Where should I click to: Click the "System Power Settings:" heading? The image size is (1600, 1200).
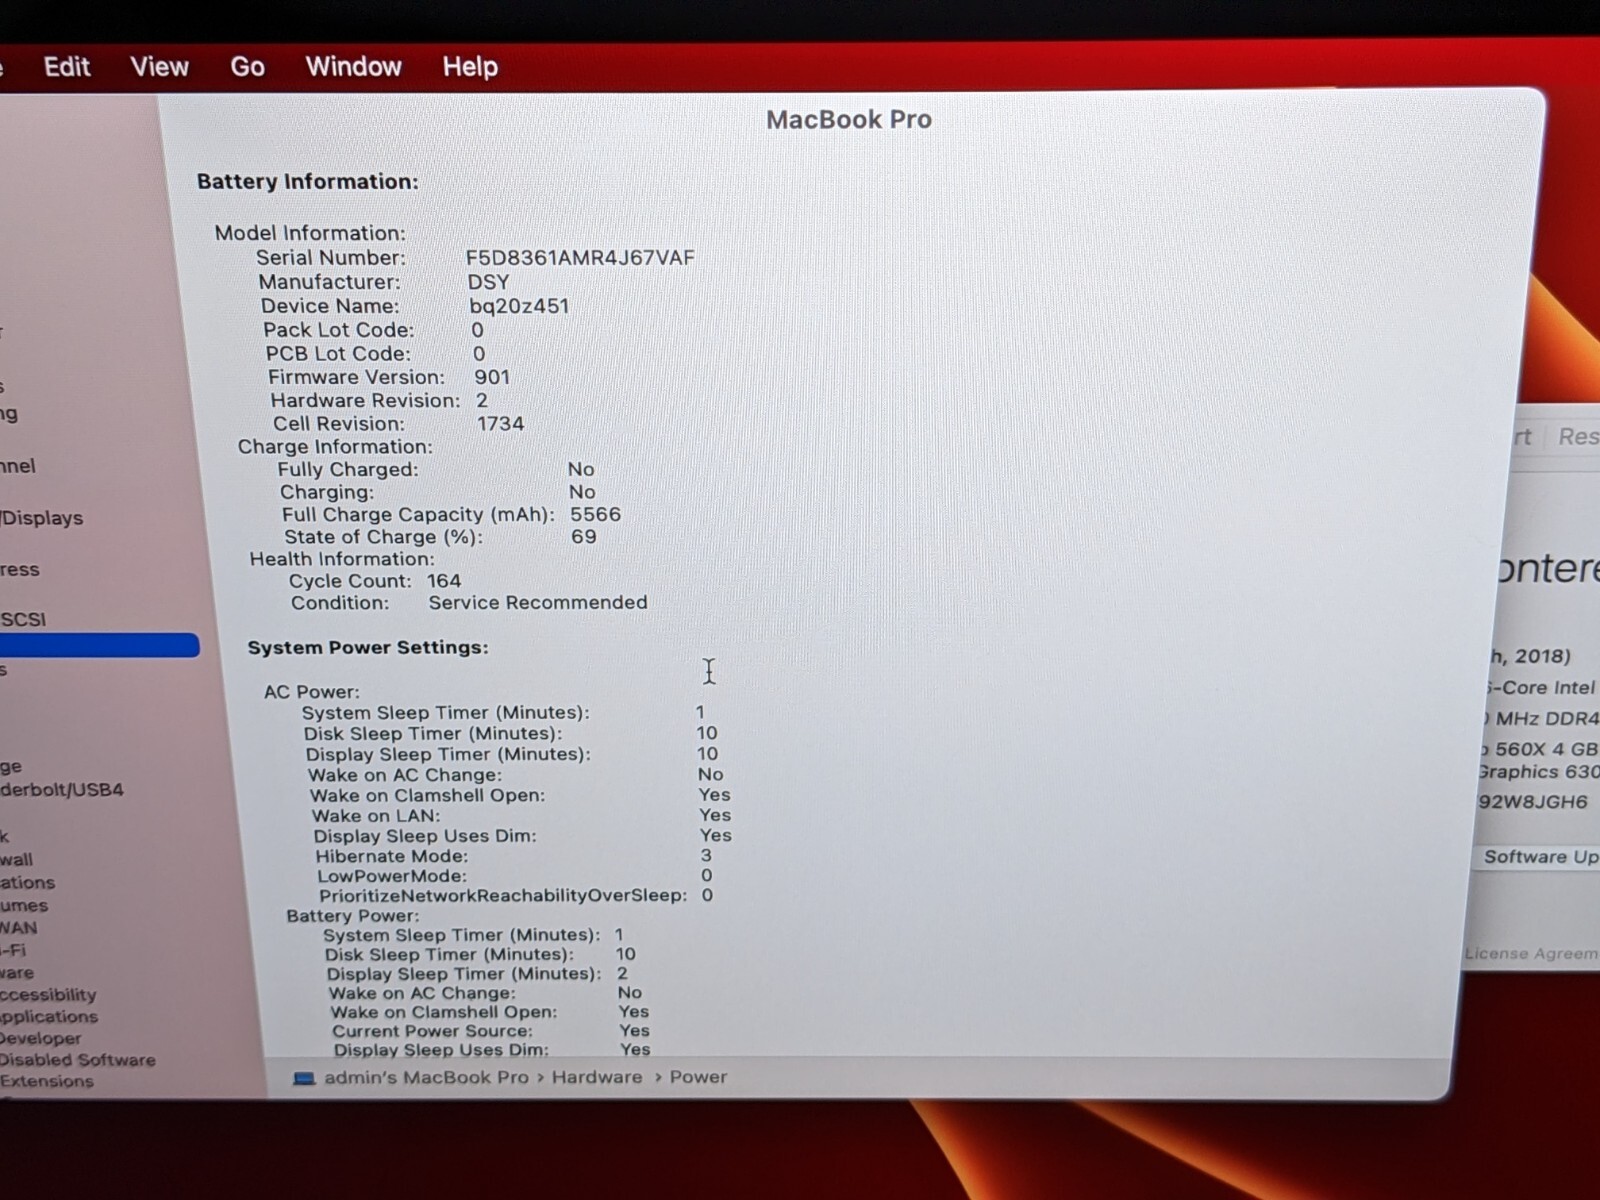[368, 647]
